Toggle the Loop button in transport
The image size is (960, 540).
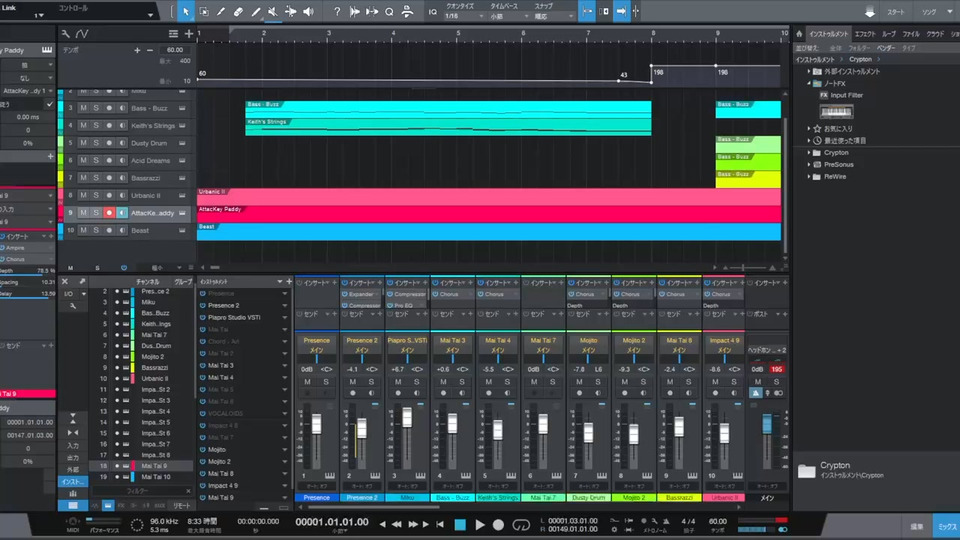pos(520,524)
